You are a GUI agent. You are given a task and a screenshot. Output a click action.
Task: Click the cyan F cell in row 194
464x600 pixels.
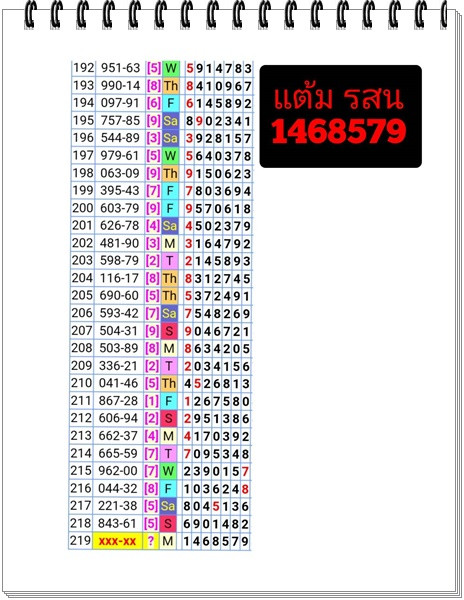[x=171, y=103]
